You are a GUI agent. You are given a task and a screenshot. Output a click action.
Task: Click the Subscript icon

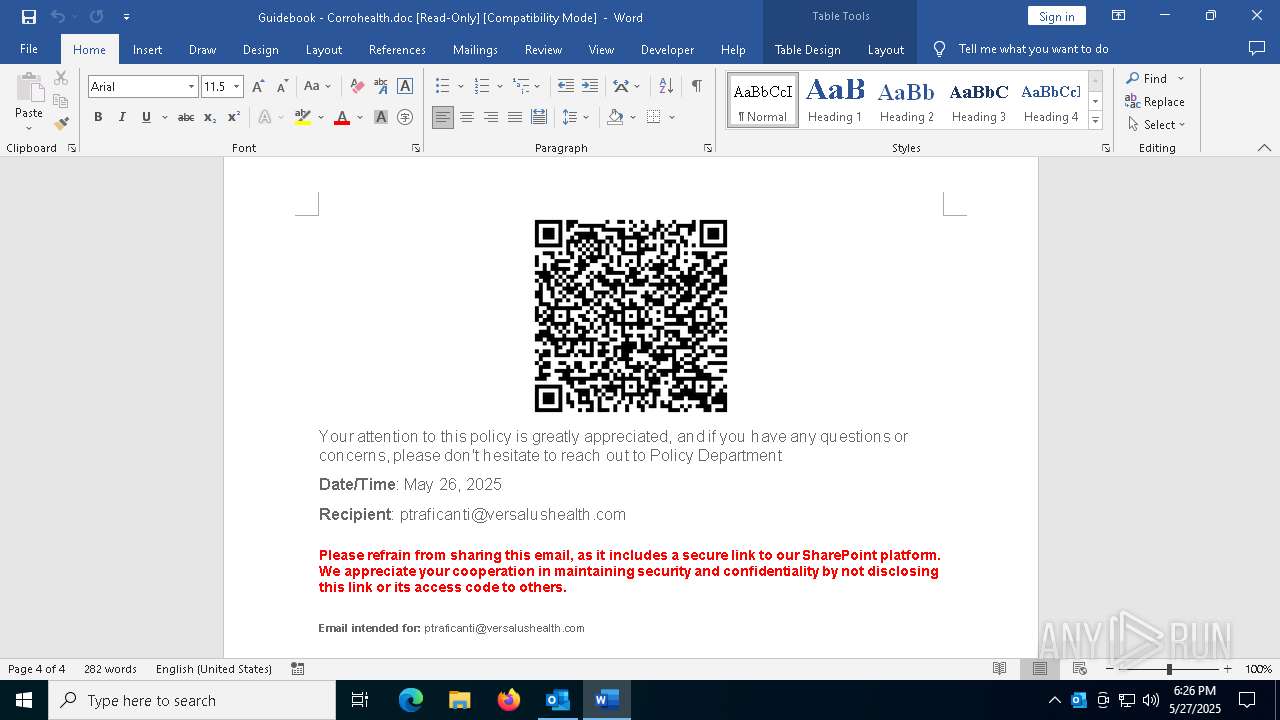click(x=210, y=117)
